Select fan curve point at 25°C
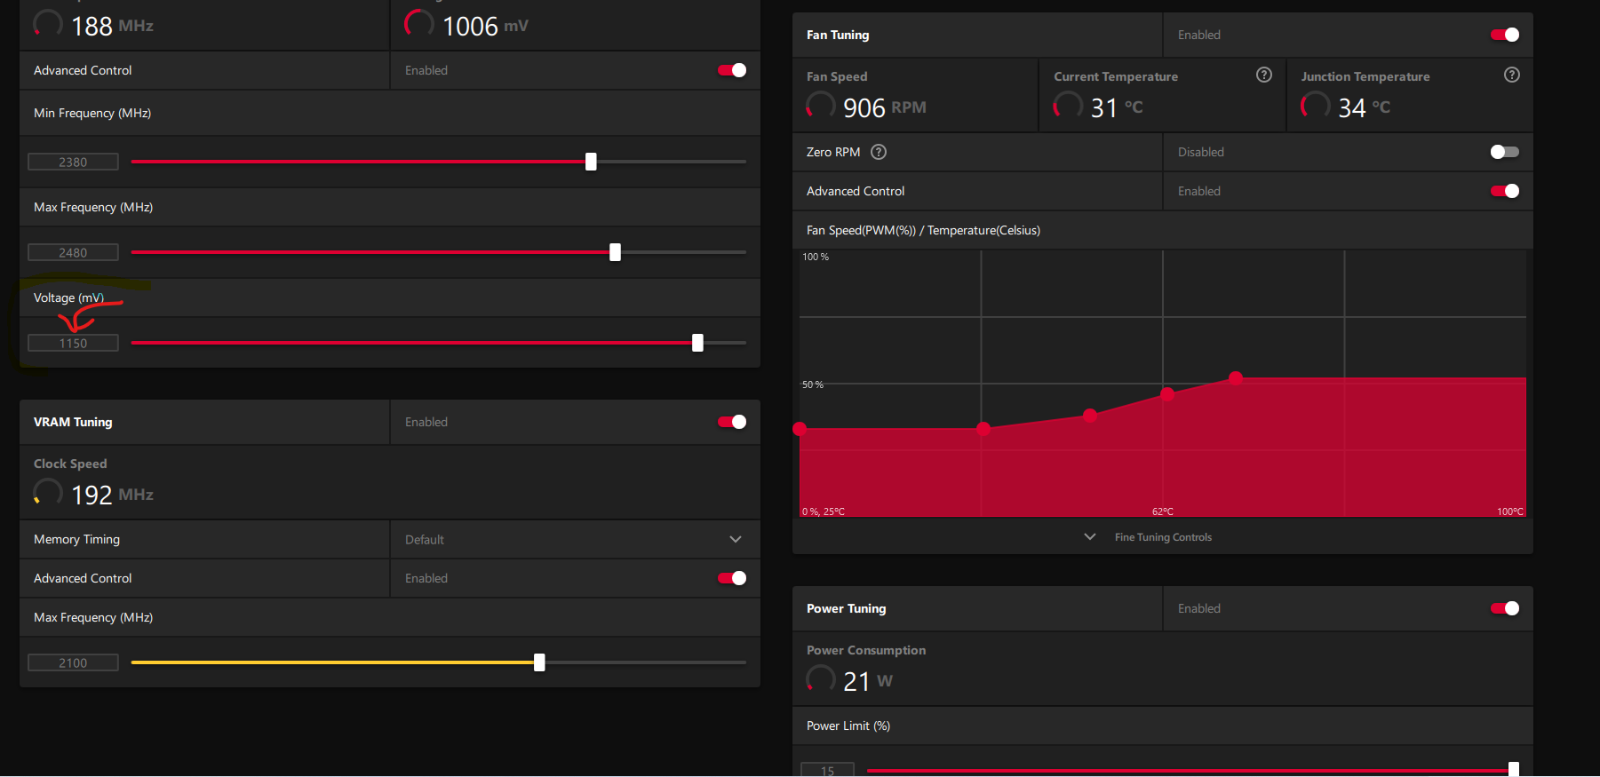The image size is (1600, 777). click(x=799, y=429)
